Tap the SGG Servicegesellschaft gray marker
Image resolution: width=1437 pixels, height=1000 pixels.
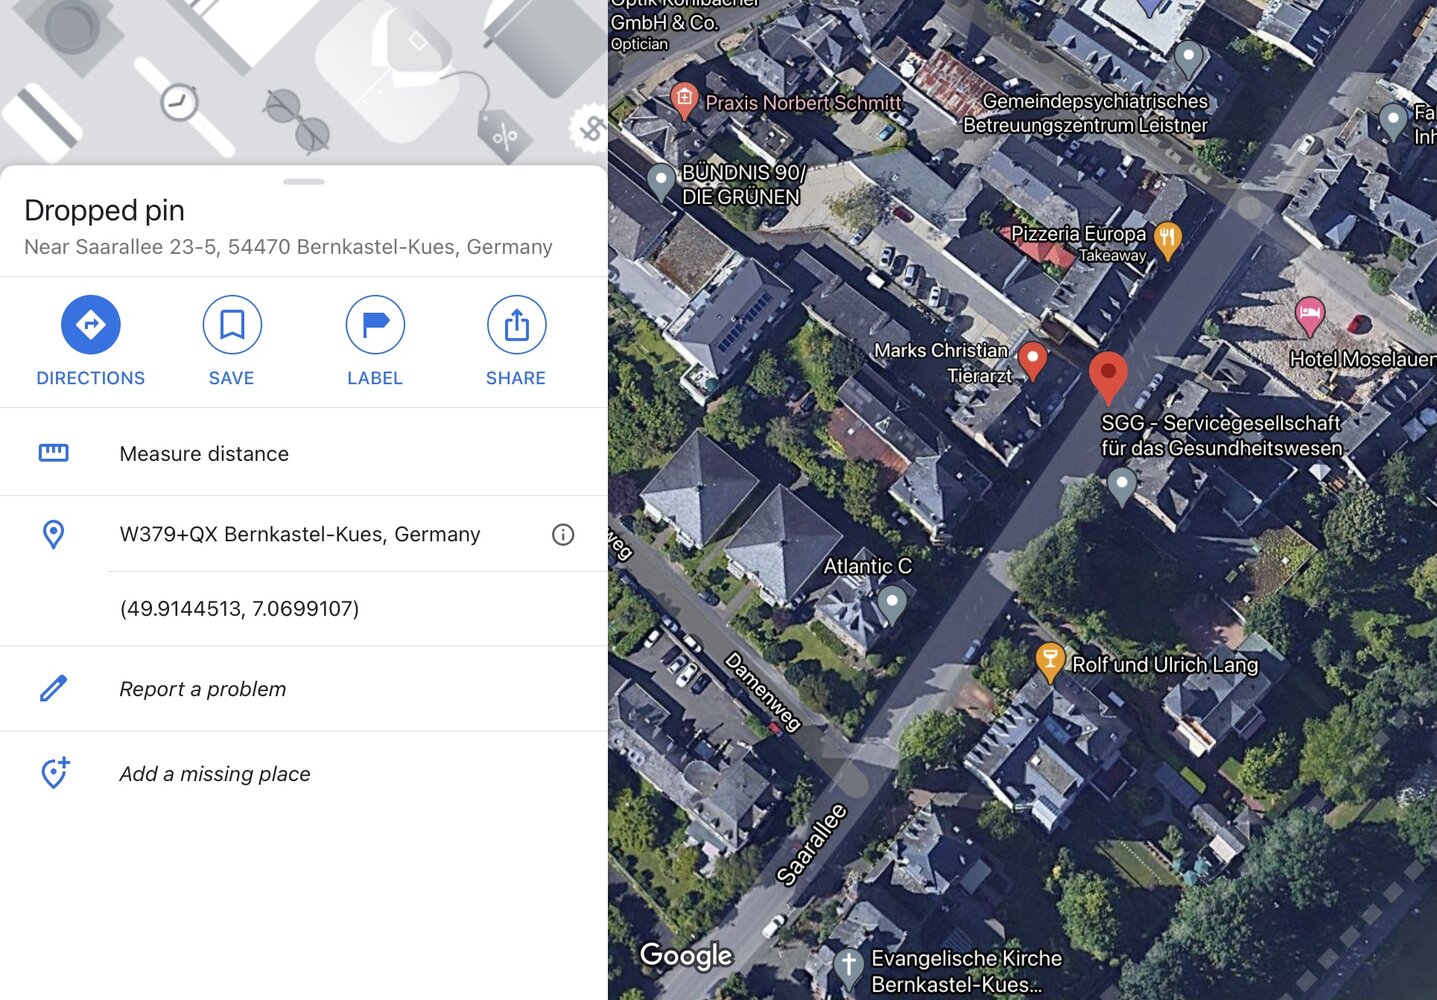pyautogui.click(x=1122, y=486)
